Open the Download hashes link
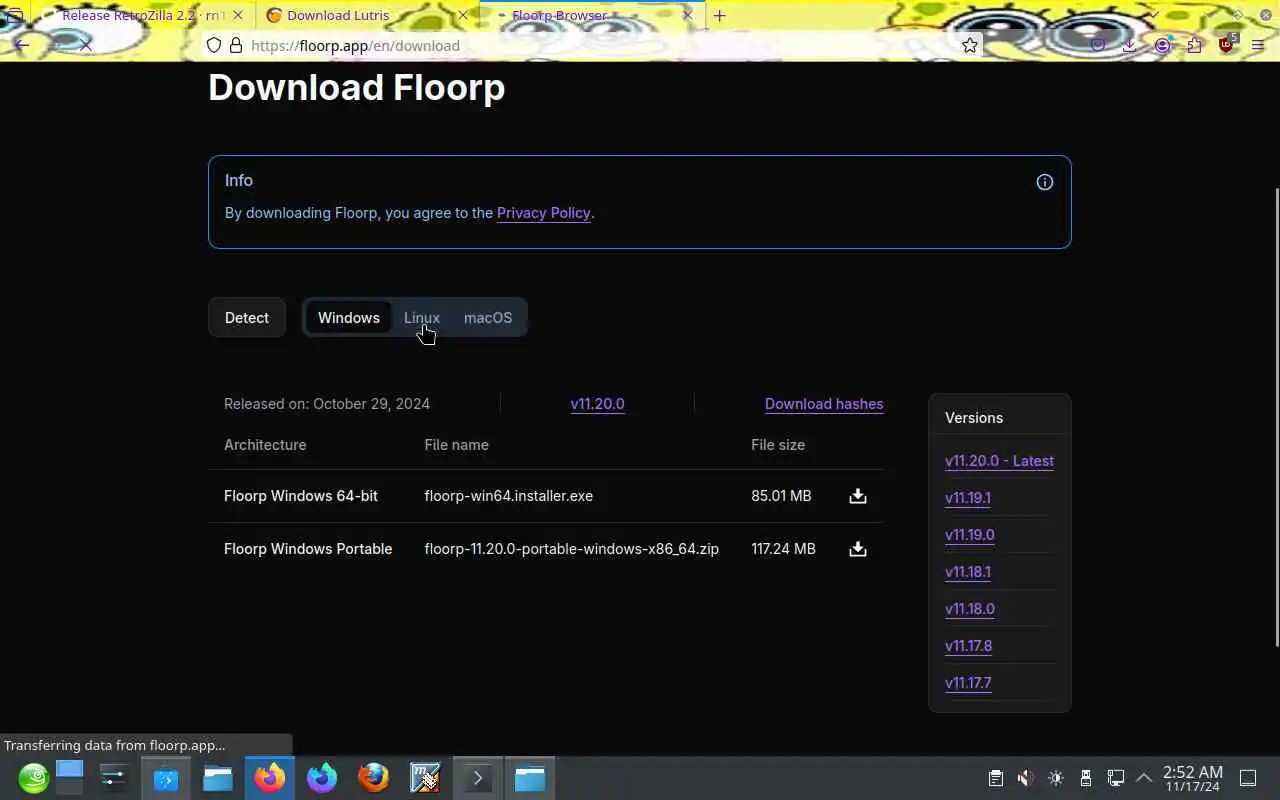 point(824,404)
